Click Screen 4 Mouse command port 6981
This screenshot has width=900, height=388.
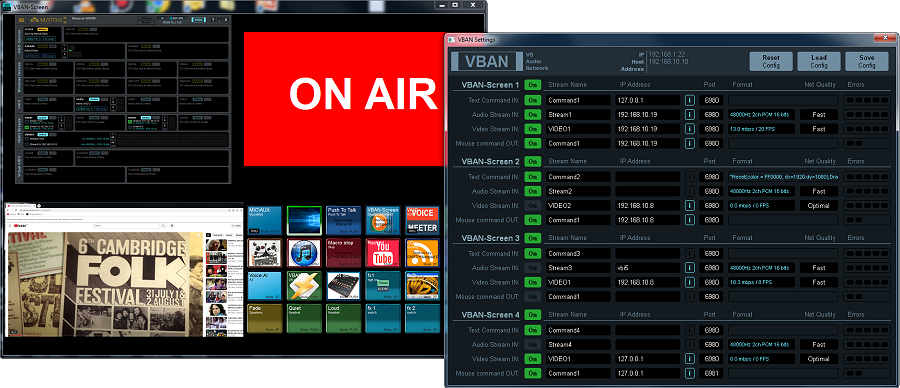[x=711, y=374]
